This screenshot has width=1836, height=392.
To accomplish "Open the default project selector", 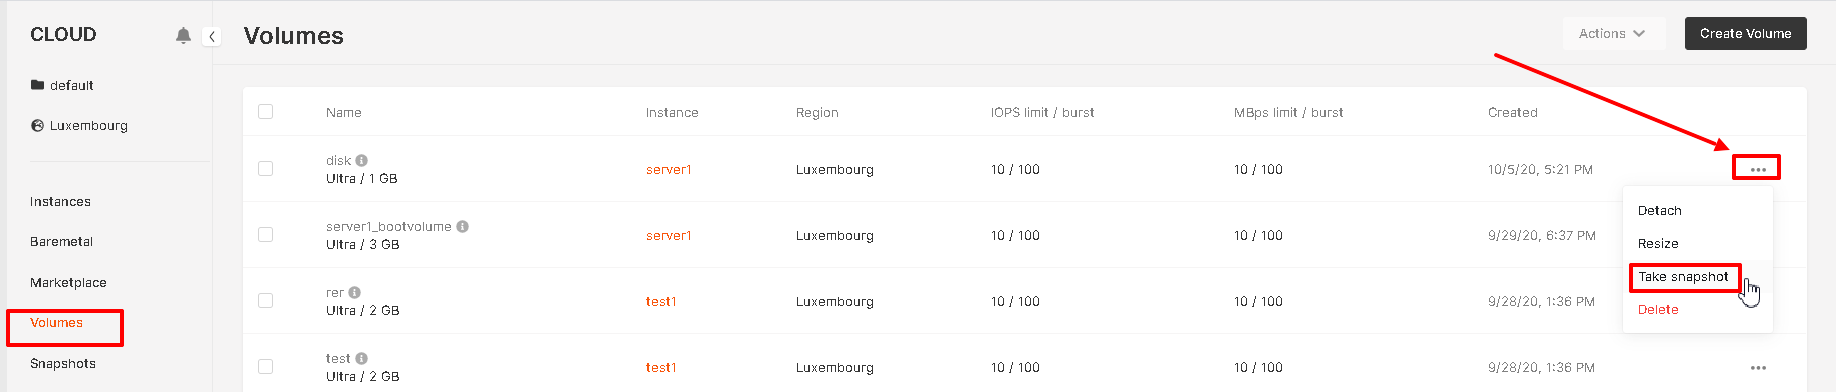I will pyautogui.click(x=62, y=85).
